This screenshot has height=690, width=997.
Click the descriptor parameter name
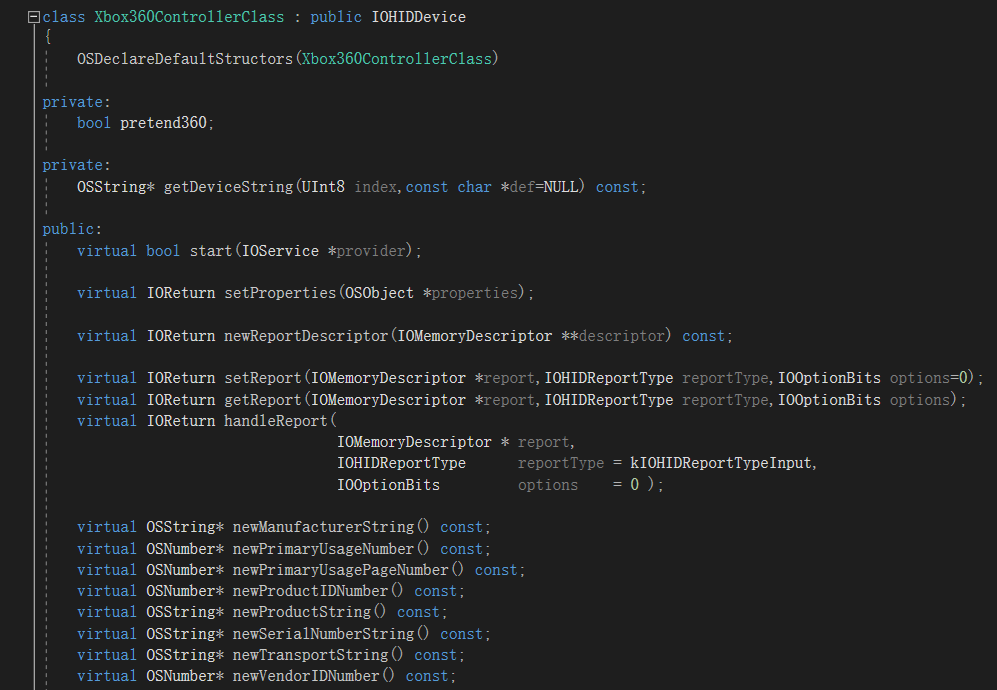[x=621, y=336]
